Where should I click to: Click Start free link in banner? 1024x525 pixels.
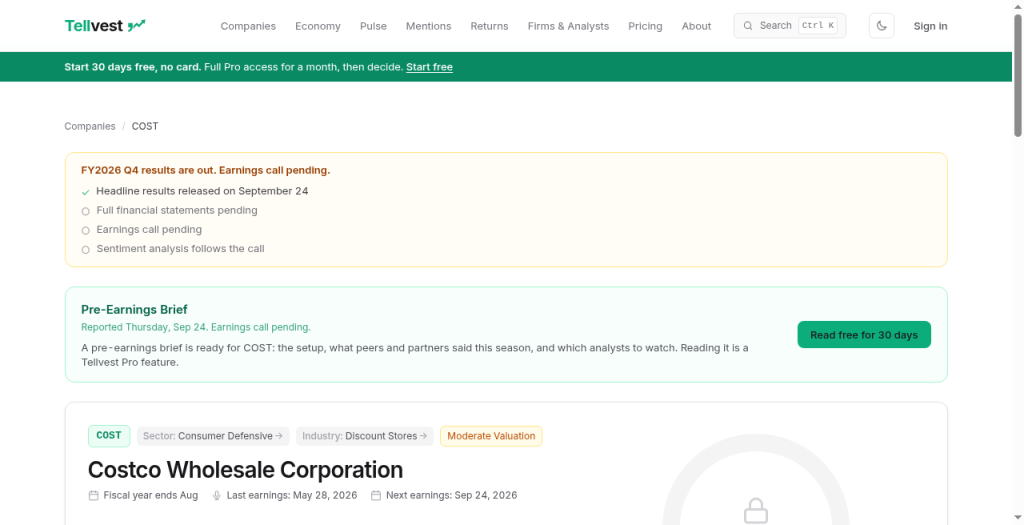[x=429, y=67]
